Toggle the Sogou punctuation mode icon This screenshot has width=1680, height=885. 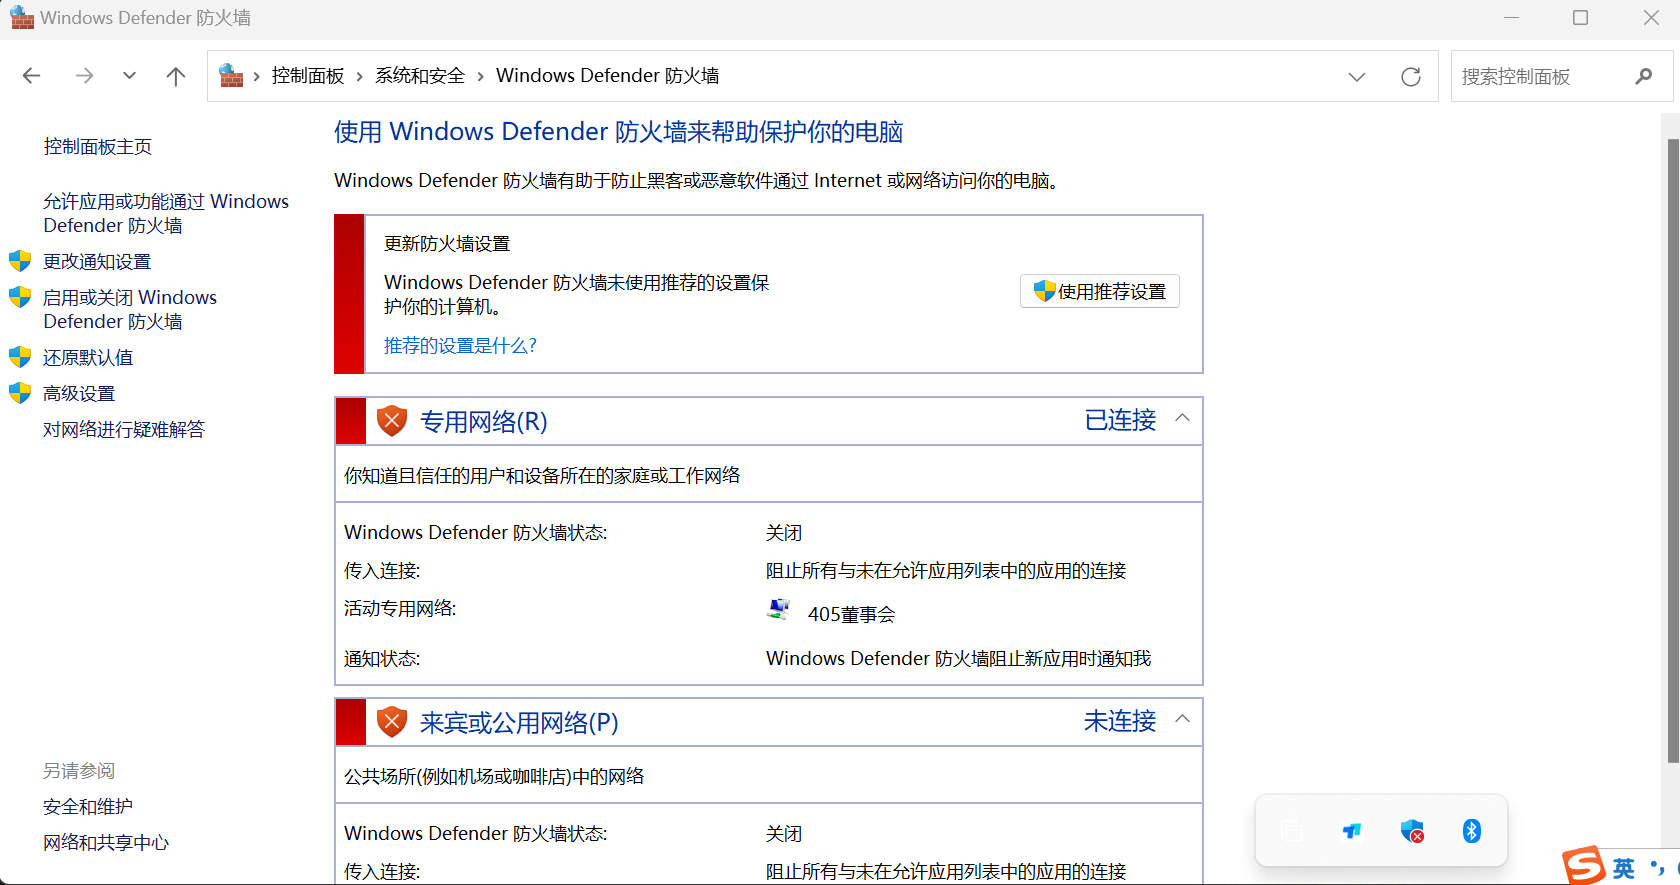(1658, 868)
